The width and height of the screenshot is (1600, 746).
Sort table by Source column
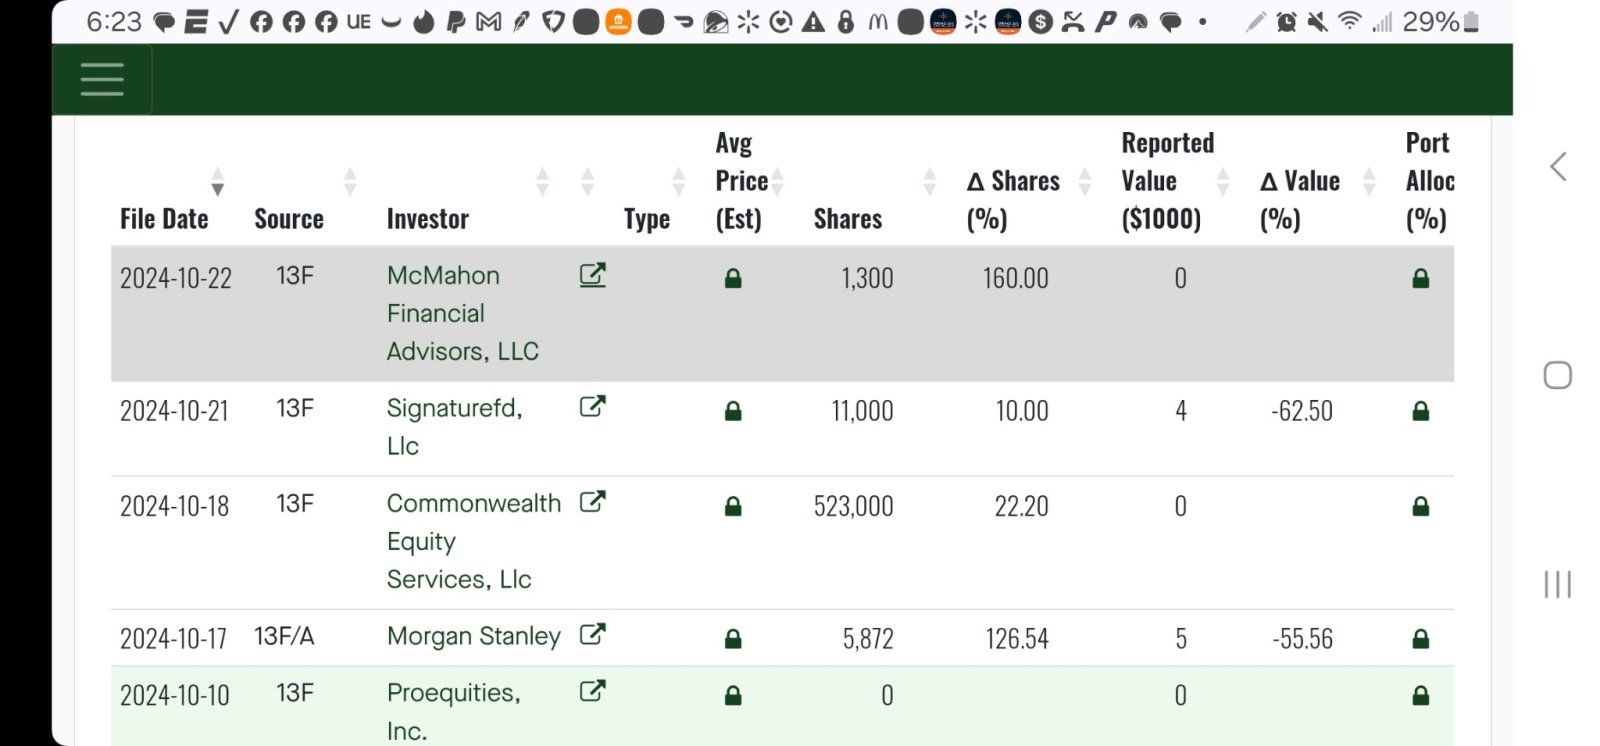coord(350,181)
